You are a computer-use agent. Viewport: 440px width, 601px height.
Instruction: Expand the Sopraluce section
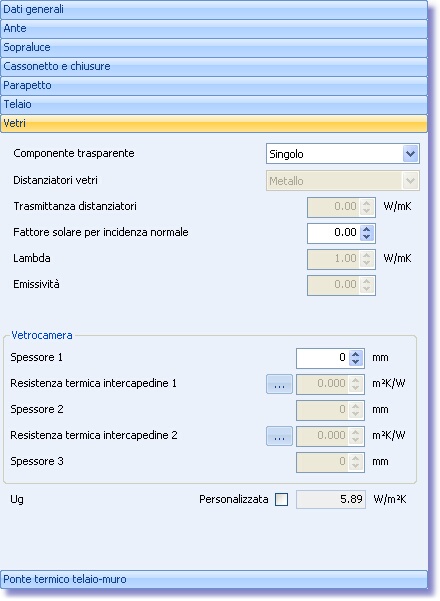(214, 48)
